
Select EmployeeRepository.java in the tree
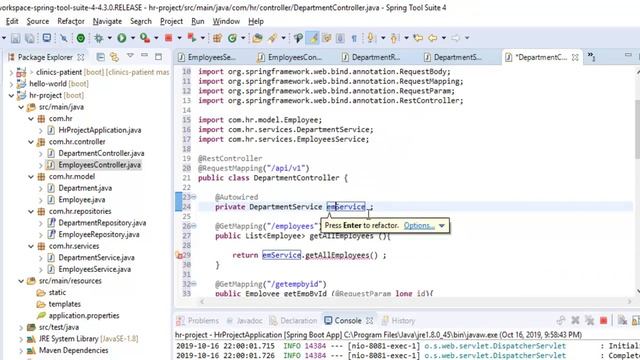tap(99, 235)
